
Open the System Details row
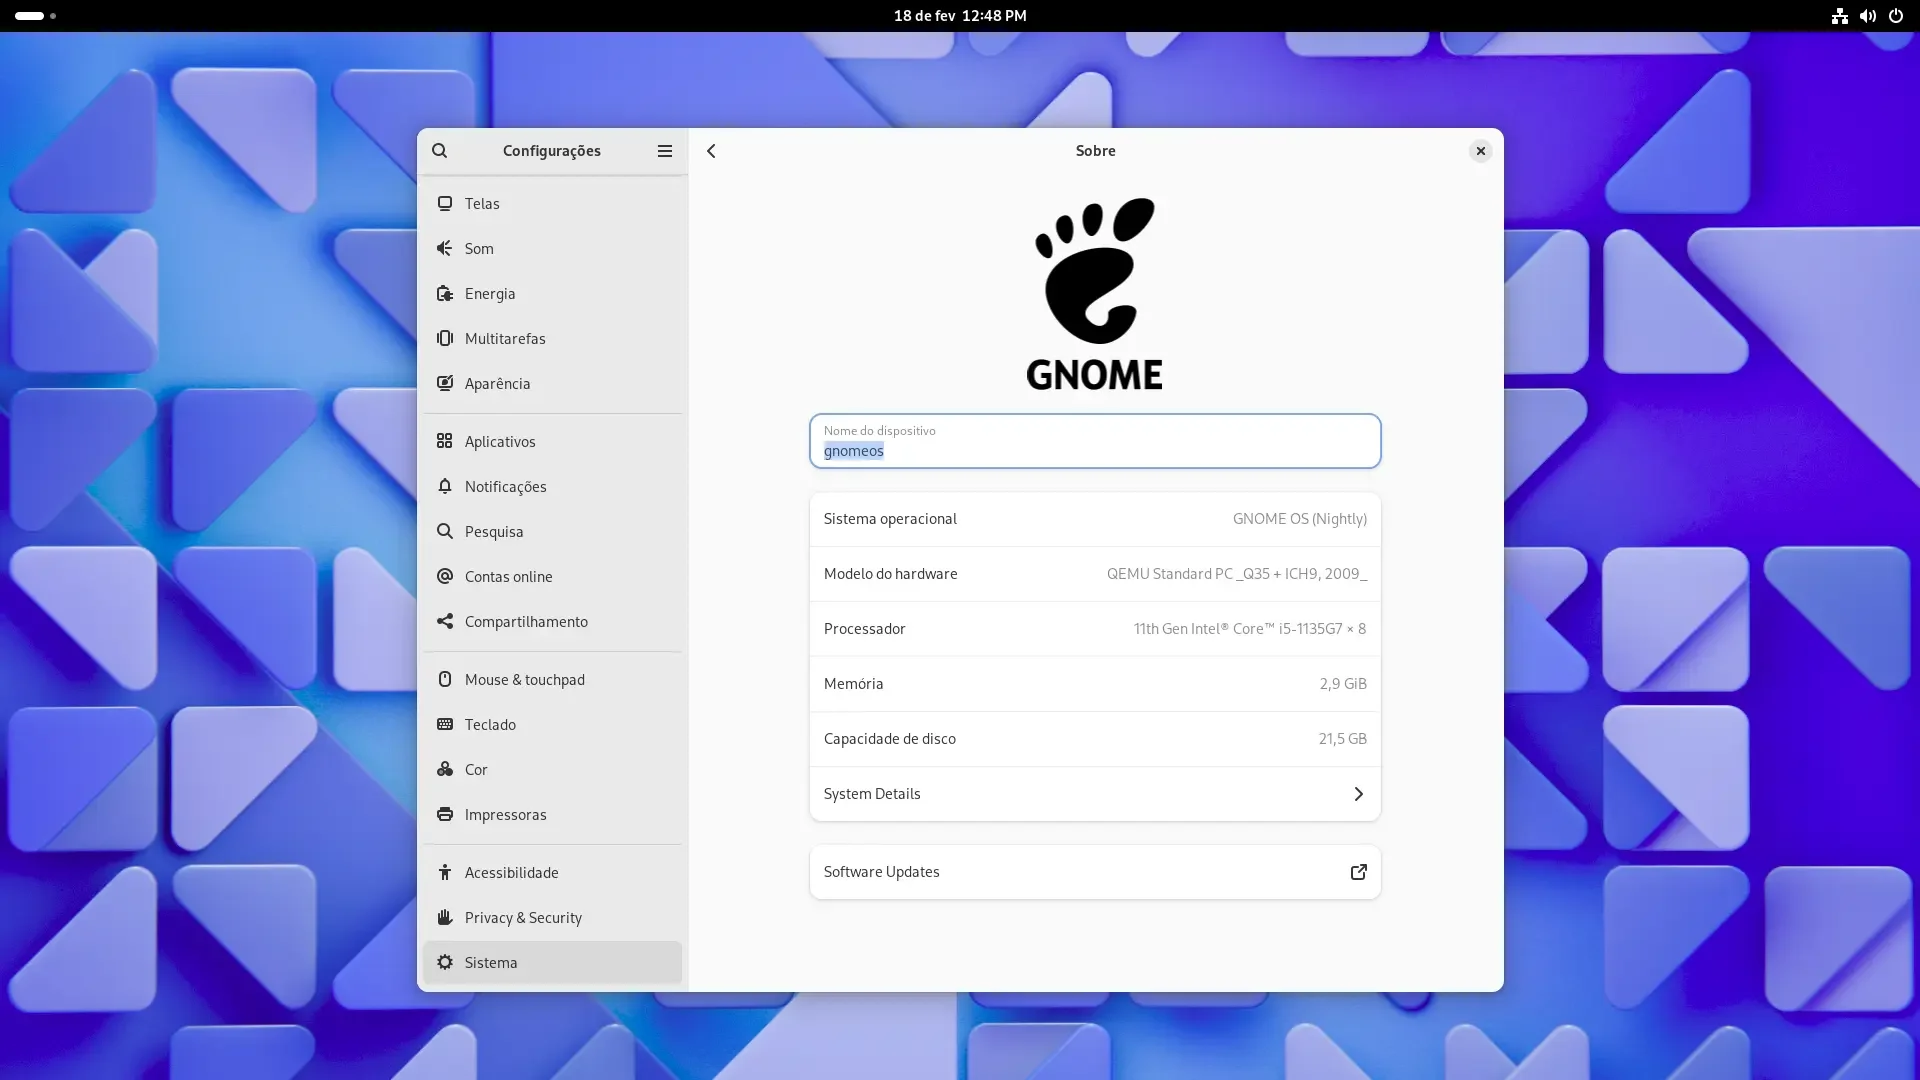click(1095, 794)
